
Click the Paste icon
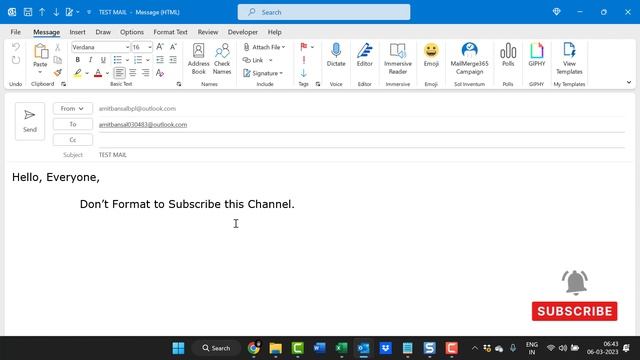tap(40, 52)
